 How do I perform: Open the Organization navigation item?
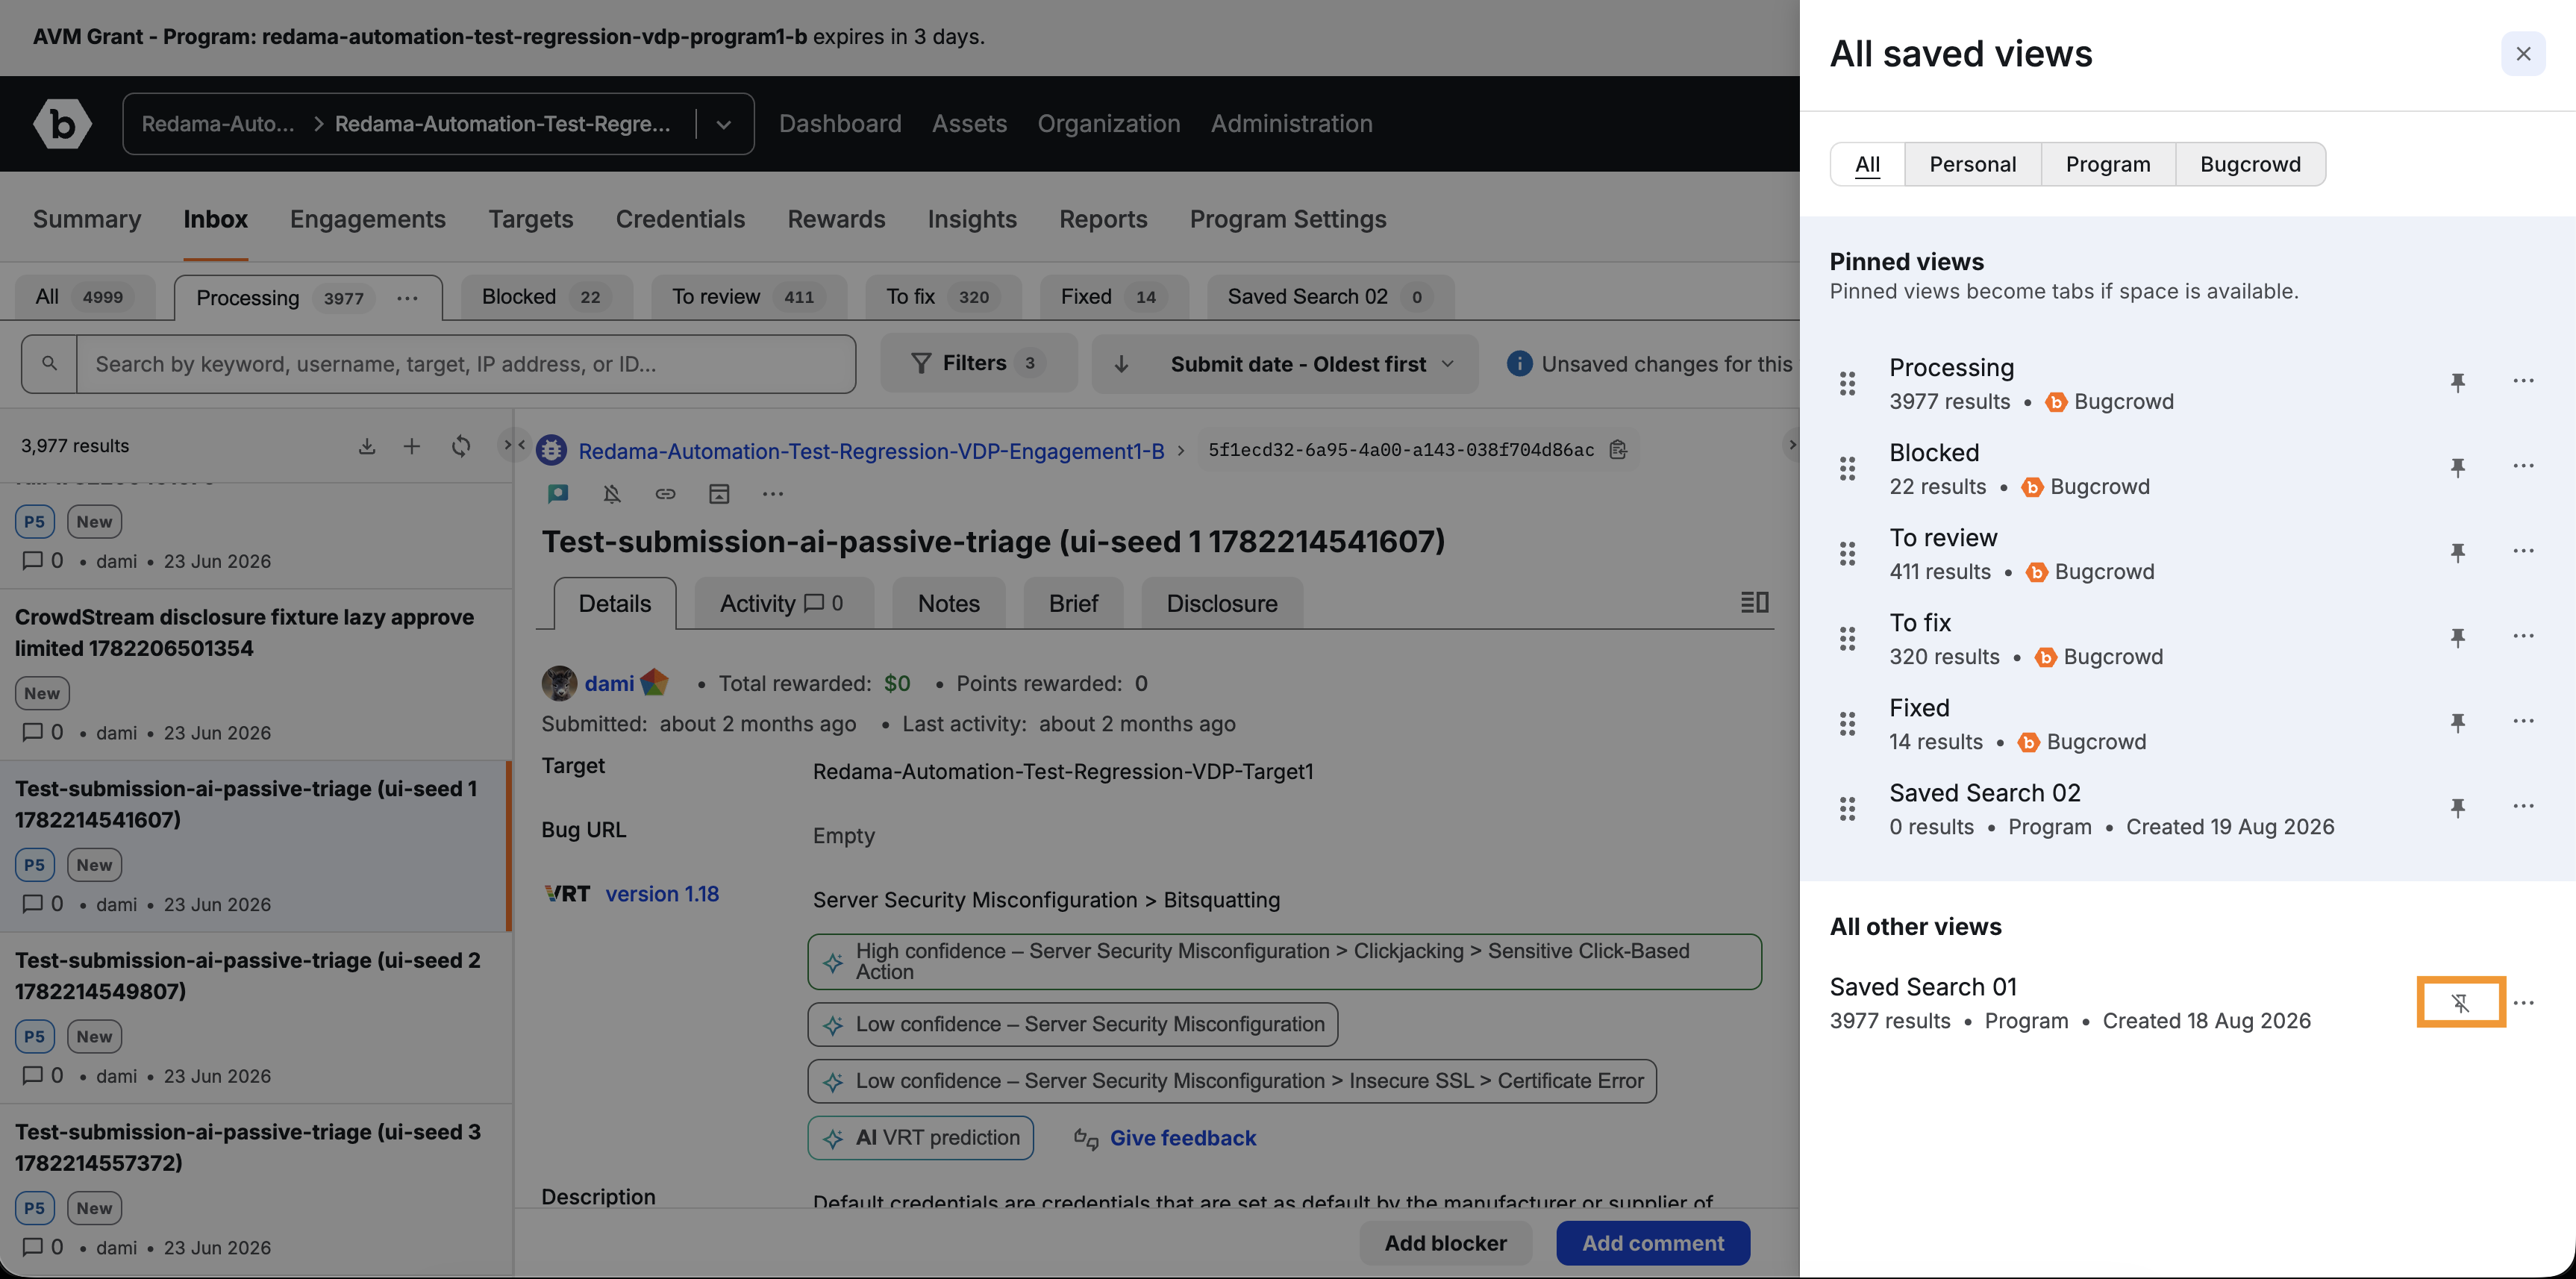pyautogui.click(x=1108, y=124)
